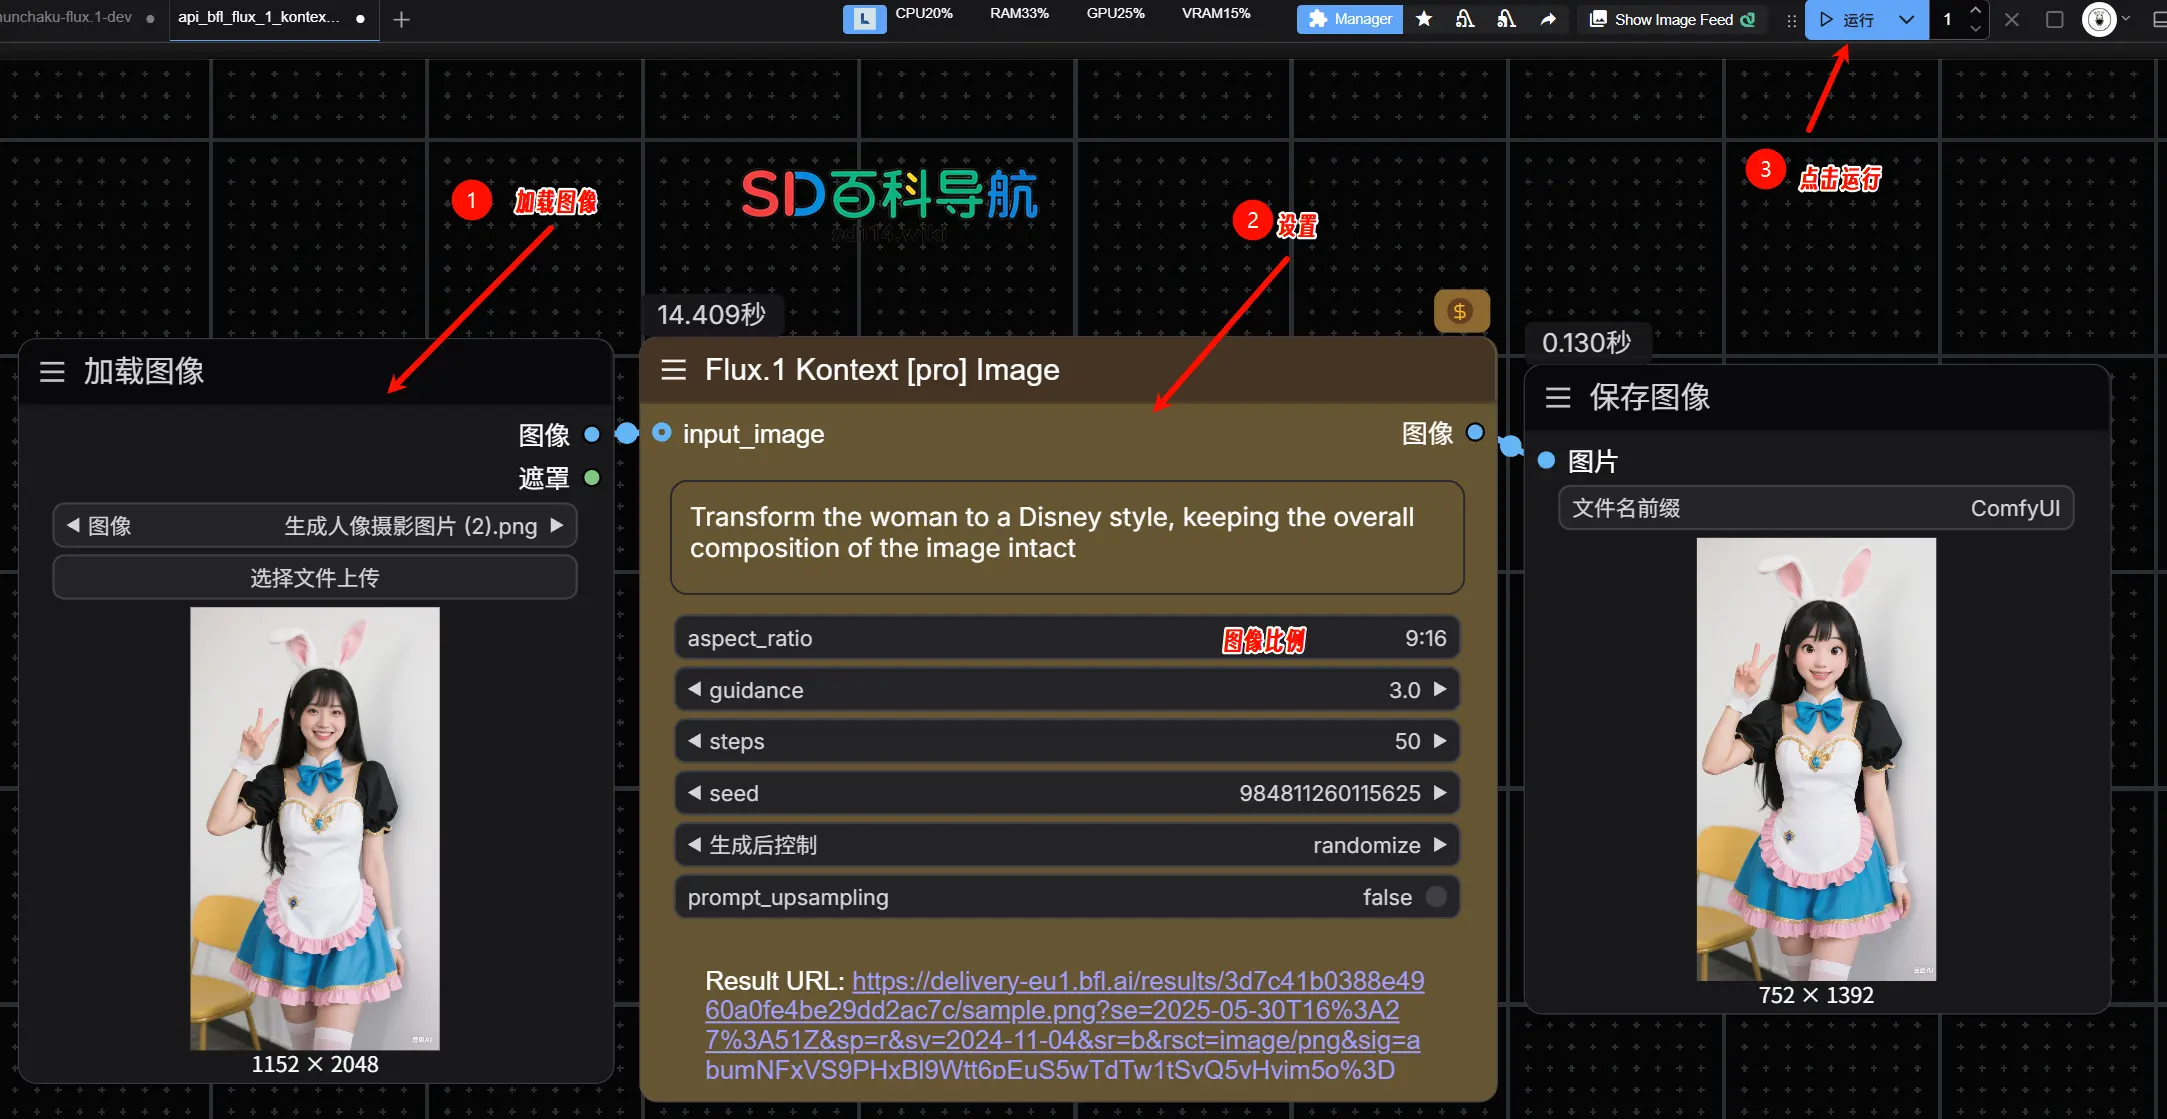The width and height of the screenshot is (2167, 1119).
Task: Click the saved Disney-style output image
Action: pos(1816,759)
